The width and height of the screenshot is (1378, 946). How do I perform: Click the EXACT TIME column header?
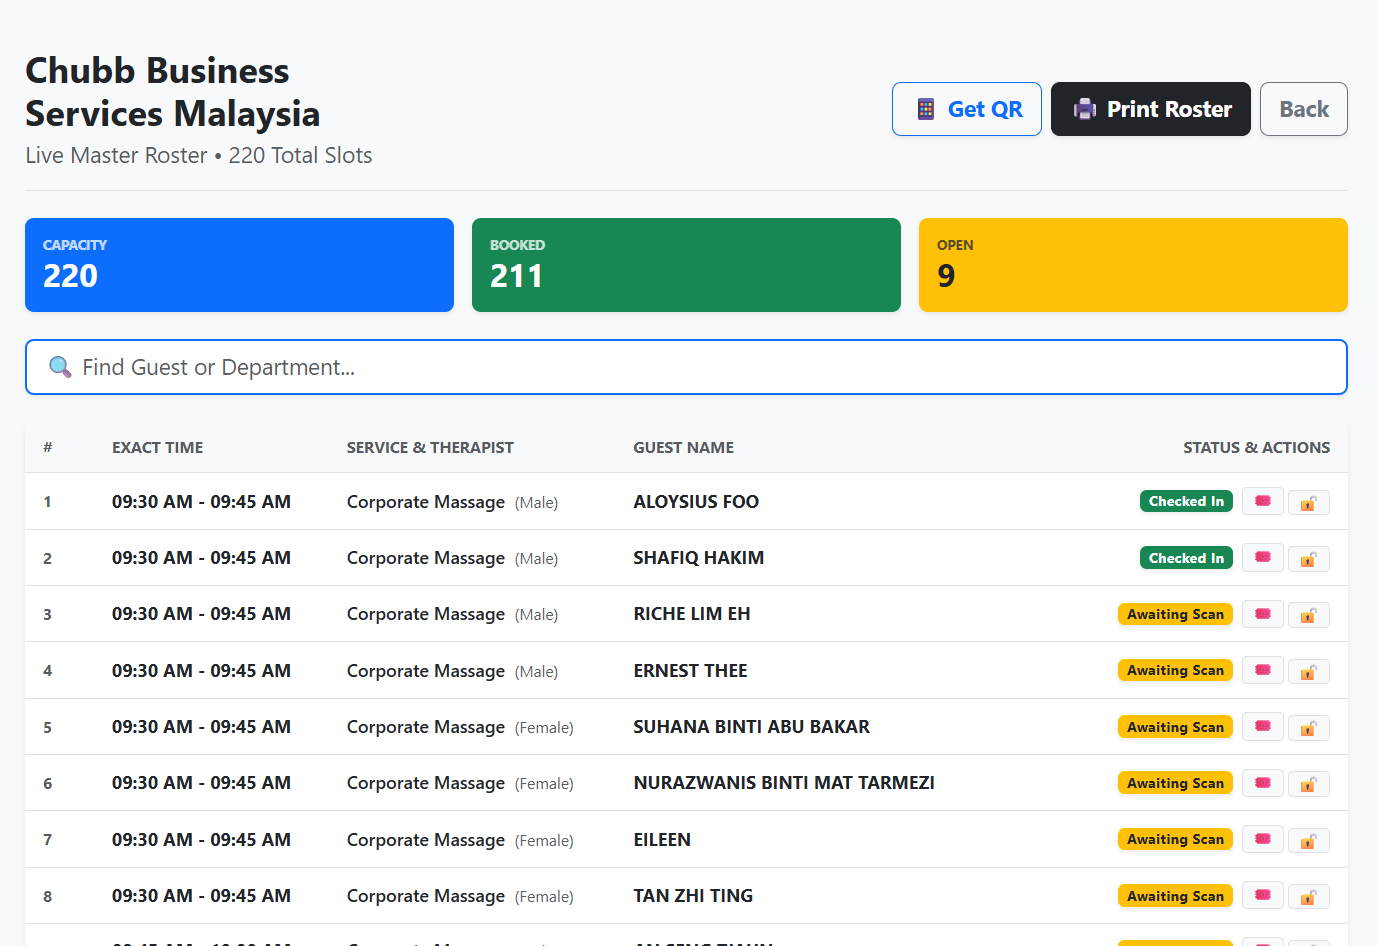[157, 448]
